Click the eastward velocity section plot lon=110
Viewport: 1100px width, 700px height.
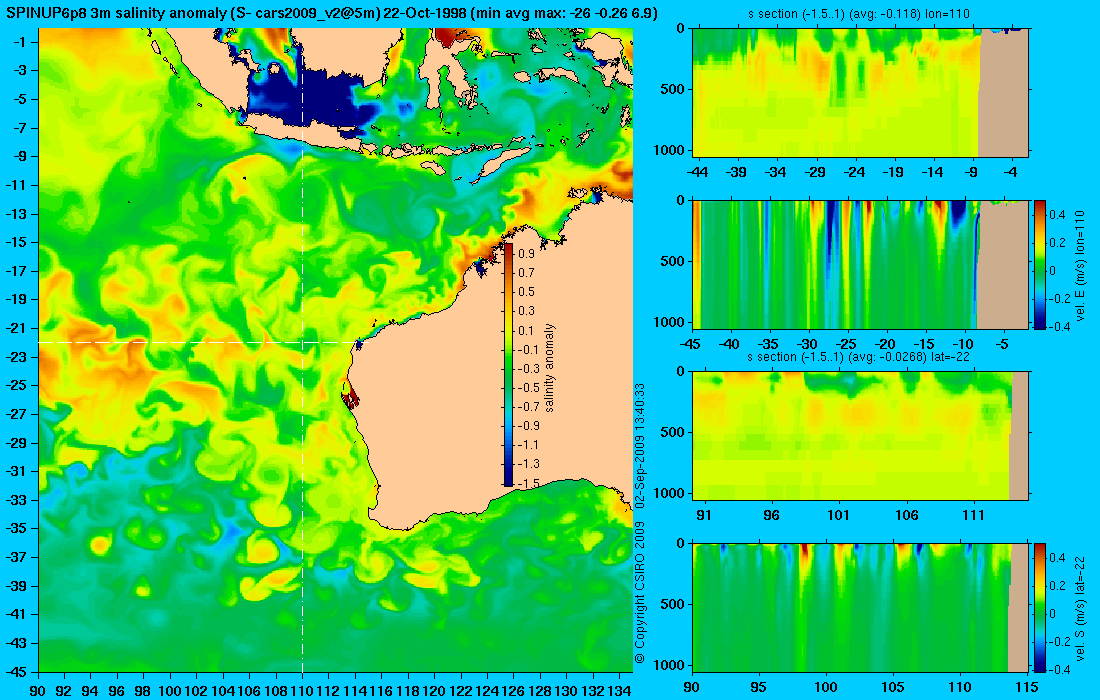(x=860, y=264)
